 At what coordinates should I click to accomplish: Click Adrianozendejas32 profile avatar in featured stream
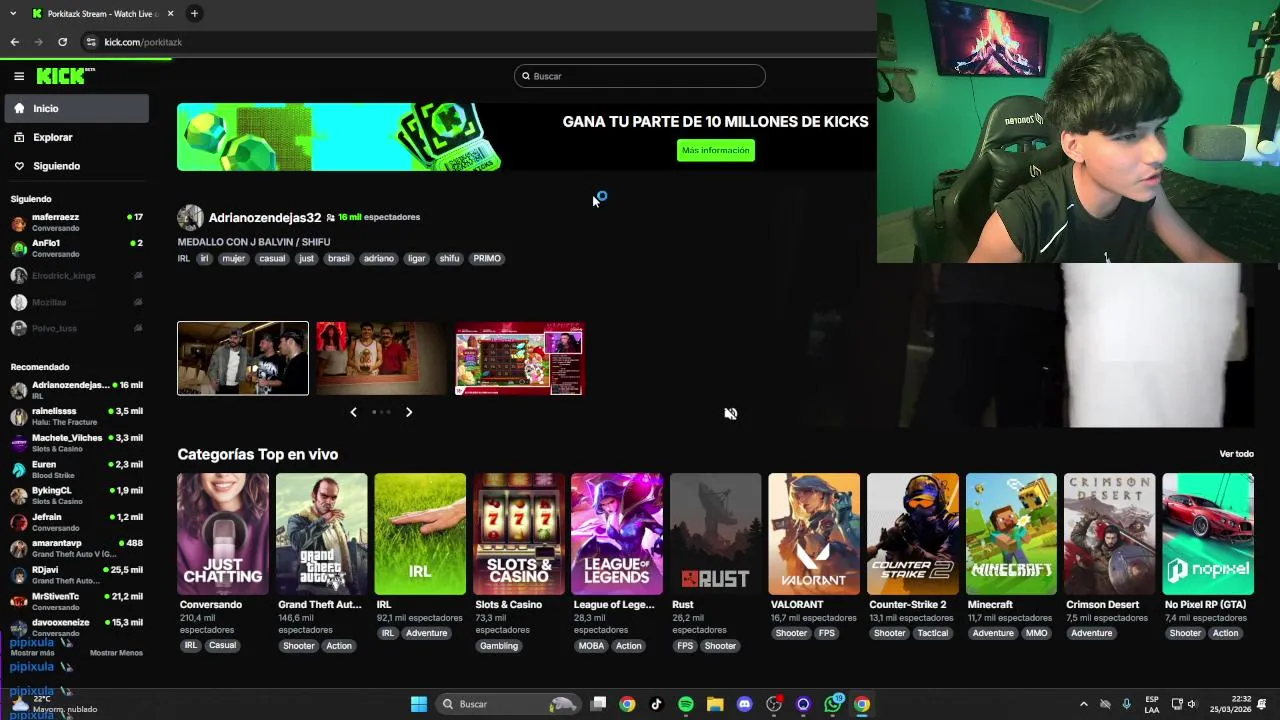190,217
